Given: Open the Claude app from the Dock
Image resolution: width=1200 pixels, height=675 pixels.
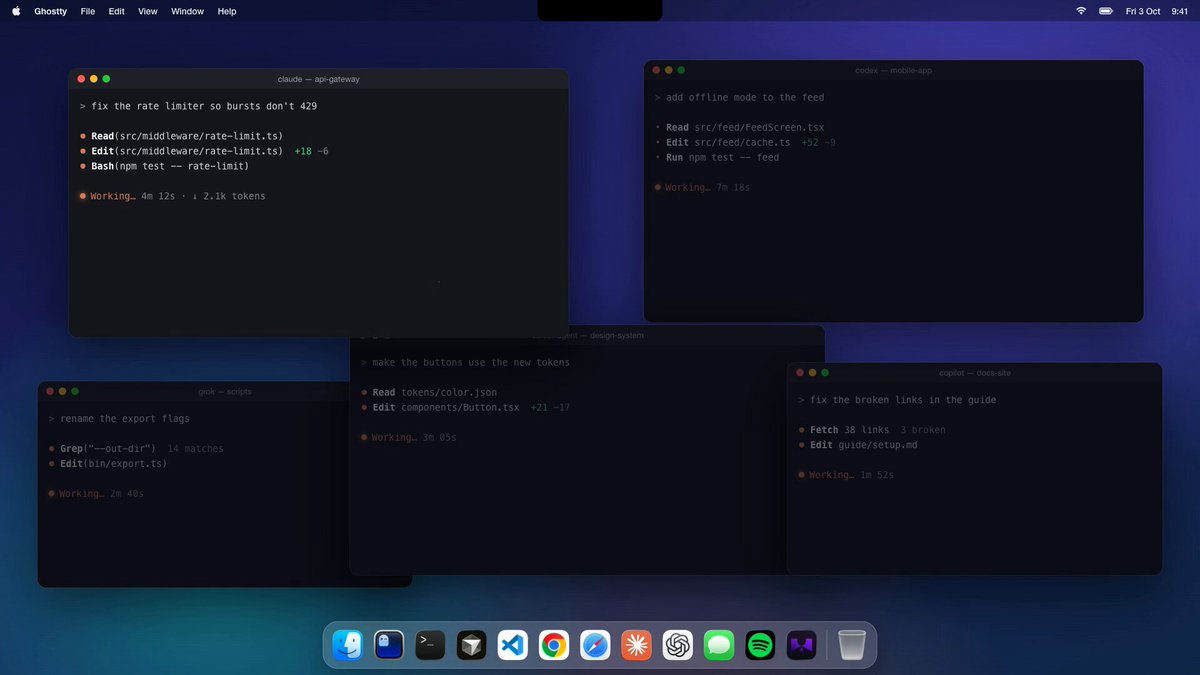Looking at the screenshot, I should click(x=636, y=645).
